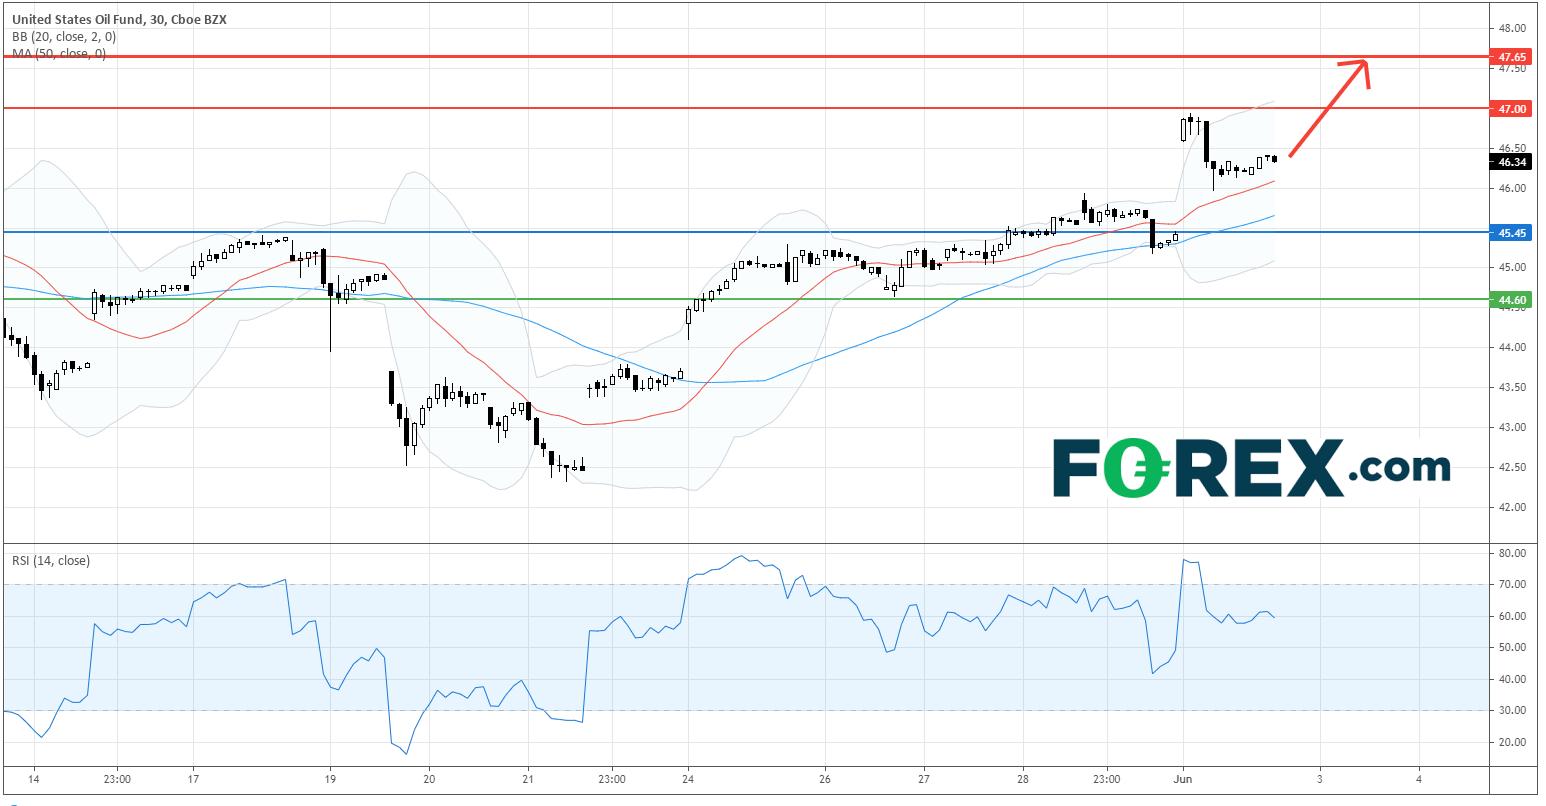Click the 14 date label on the time axis
Viewport: 1546px width, 806px height.
coord(33,778)
